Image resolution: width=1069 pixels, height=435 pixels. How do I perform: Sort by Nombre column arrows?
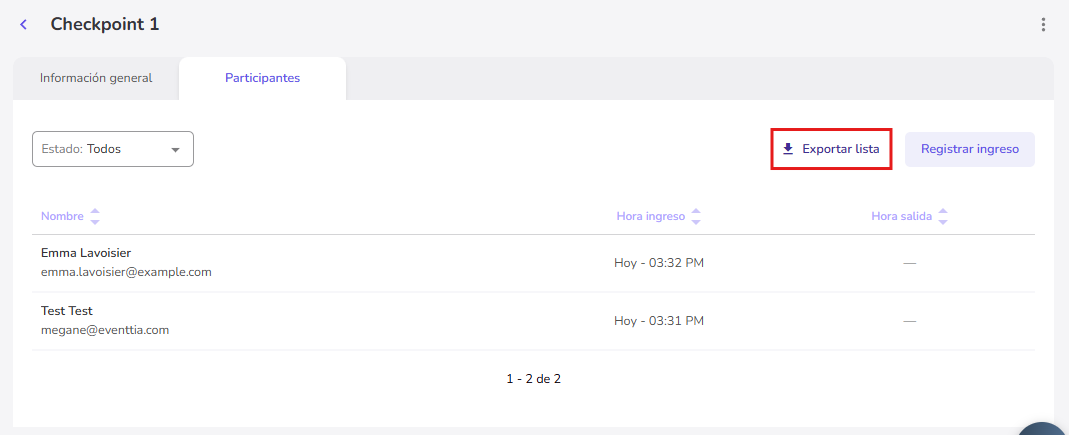coord(95,216)
